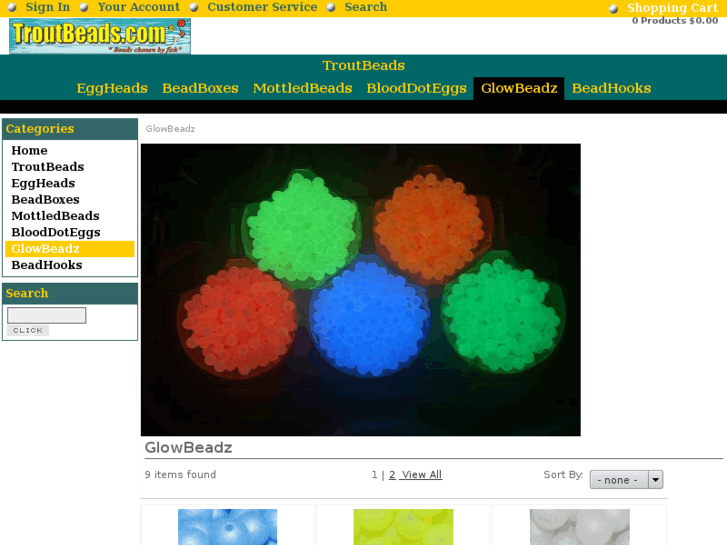Viewport: 727px width, 545px height.
Task: Open the white beads product thumbnail
Action: coord(580,527)
